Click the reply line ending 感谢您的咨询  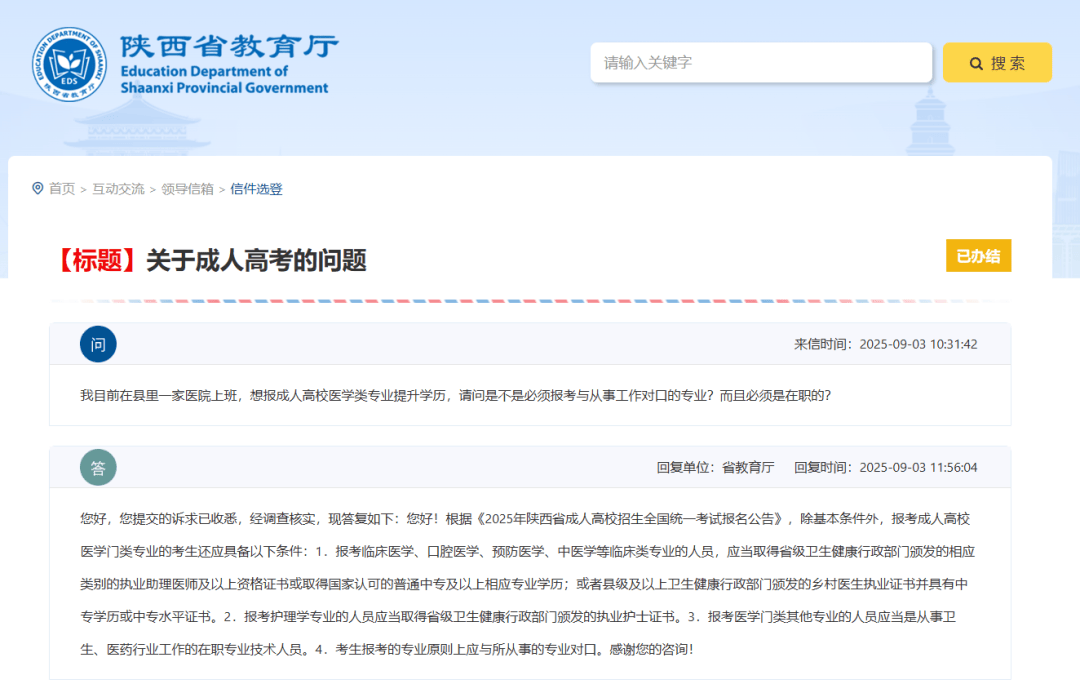tap(386, 649)
